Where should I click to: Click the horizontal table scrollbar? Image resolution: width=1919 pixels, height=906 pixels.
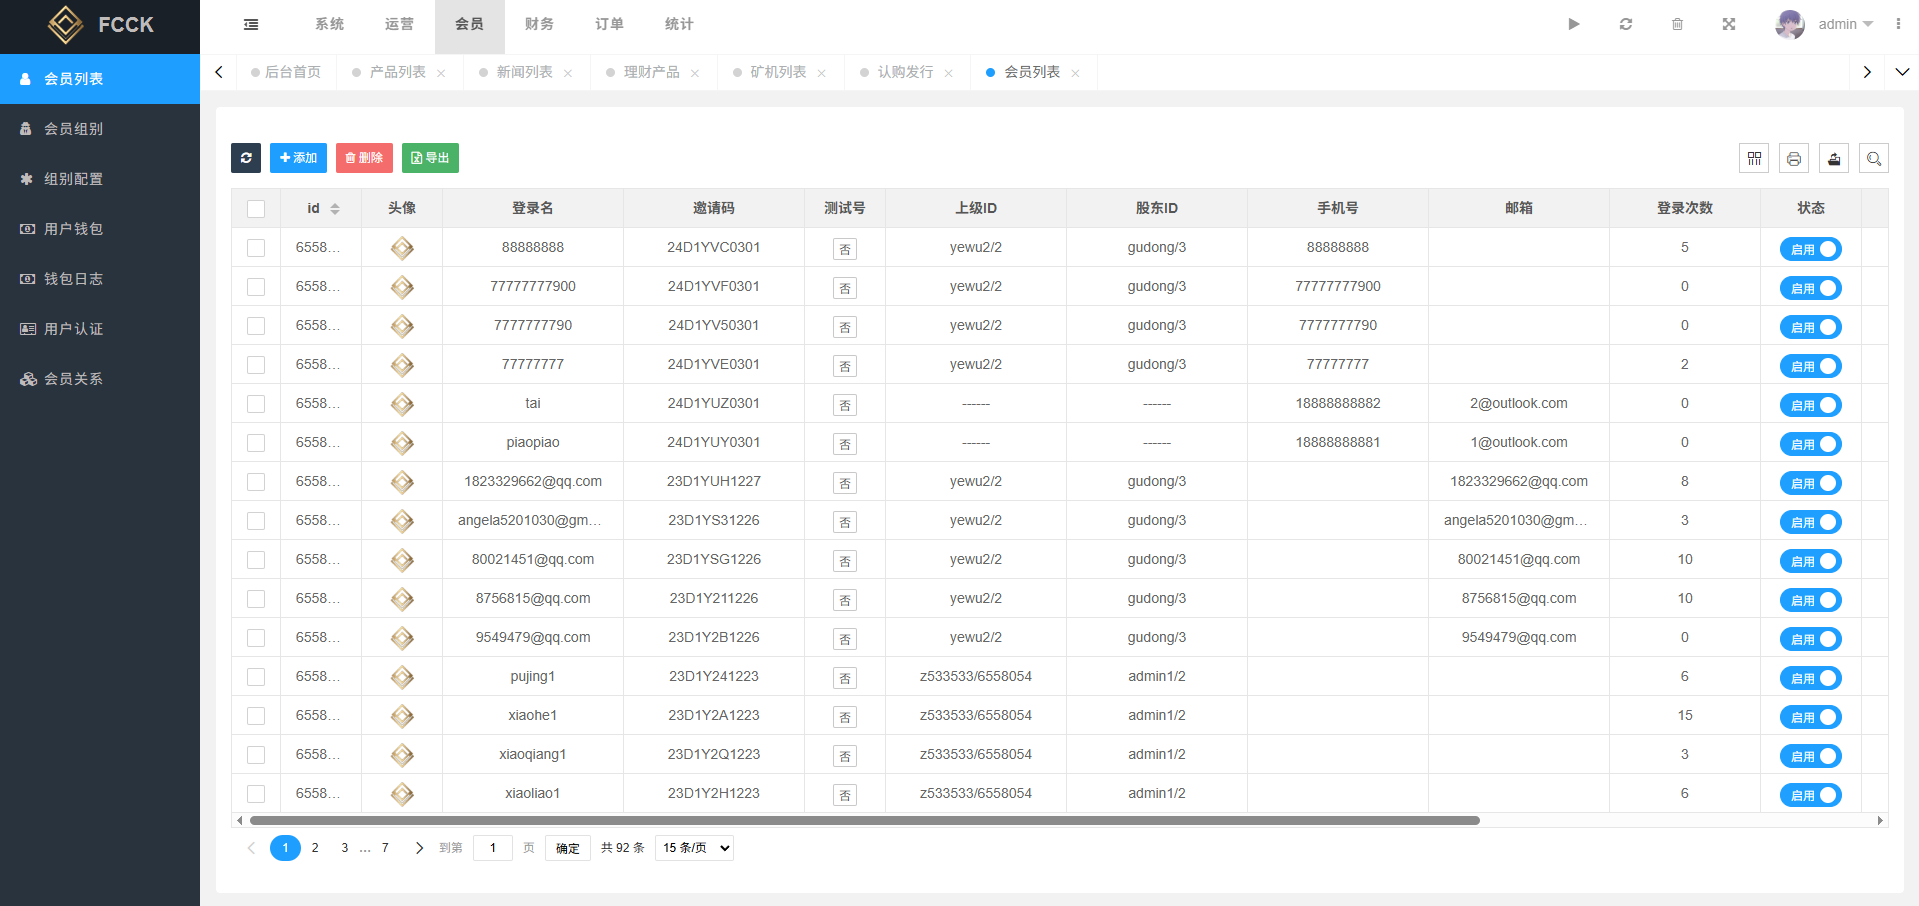[x=865, y=821]
